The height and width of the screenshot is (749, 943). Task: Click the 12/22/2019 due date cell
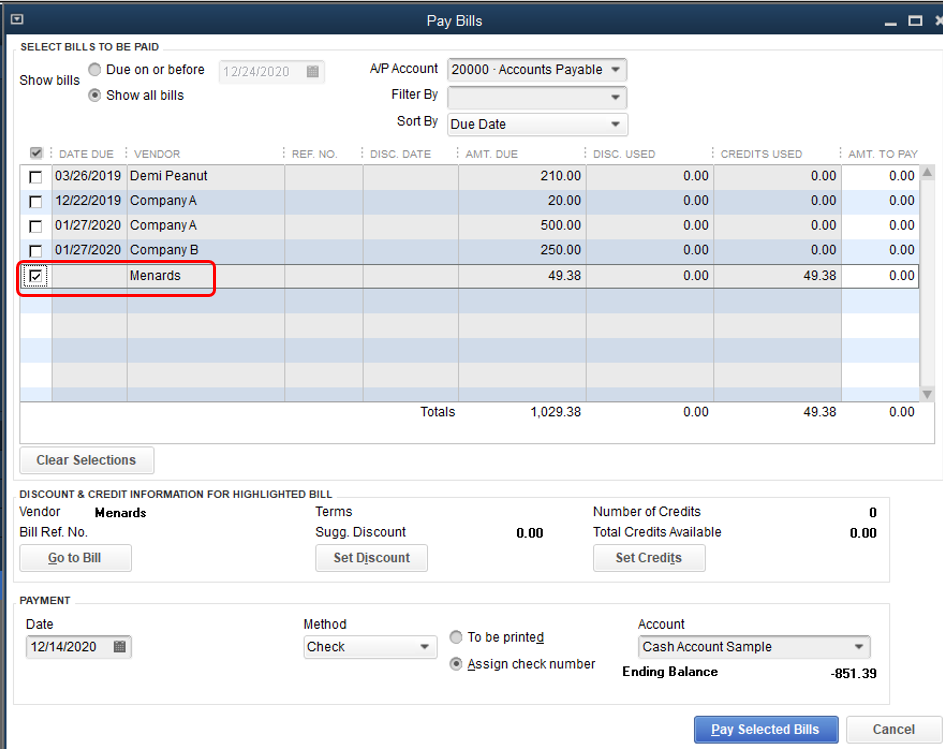click(x=90, y=201)
